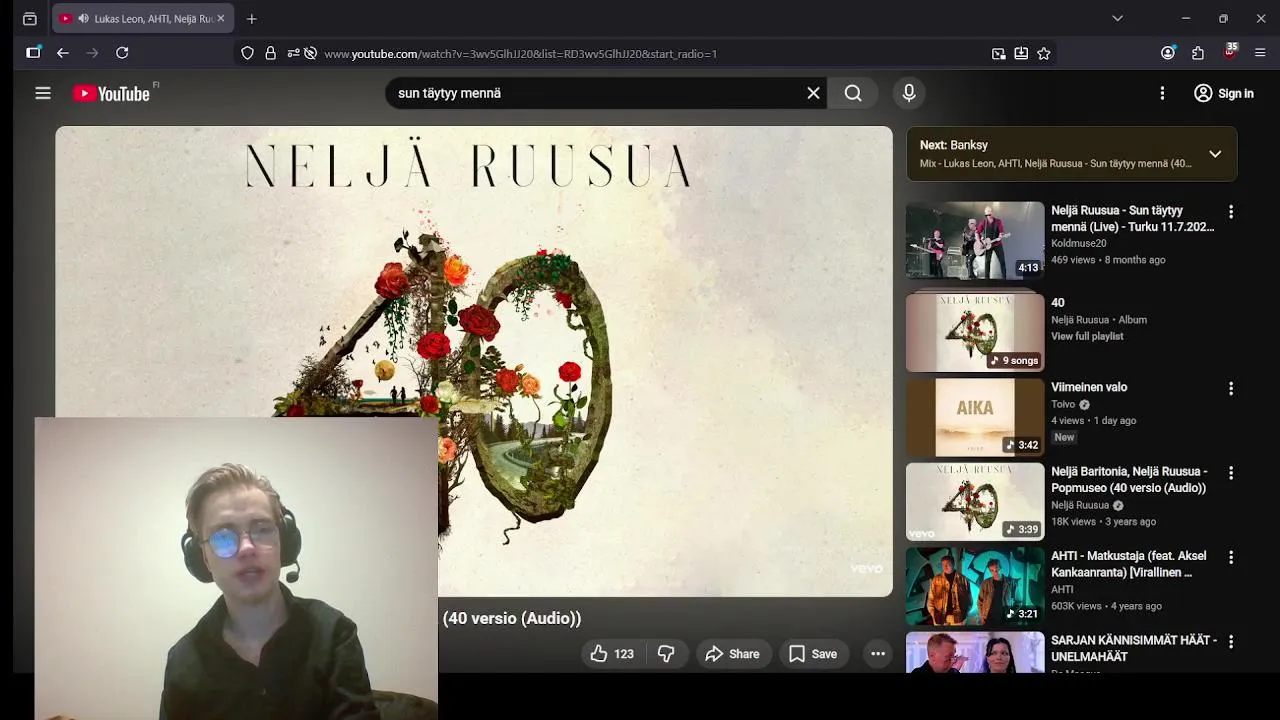1280x720 pixels.
Task: Open the browser application hamburger menu
Action: 1260,53
